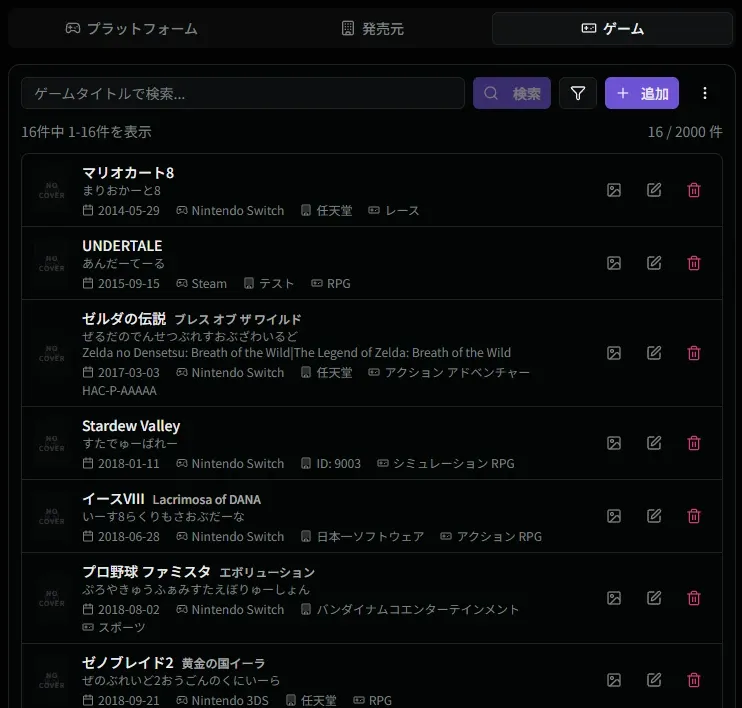Select the イースVIII title
Viewport: 742px width, 708px height.
tap(113, 499)
